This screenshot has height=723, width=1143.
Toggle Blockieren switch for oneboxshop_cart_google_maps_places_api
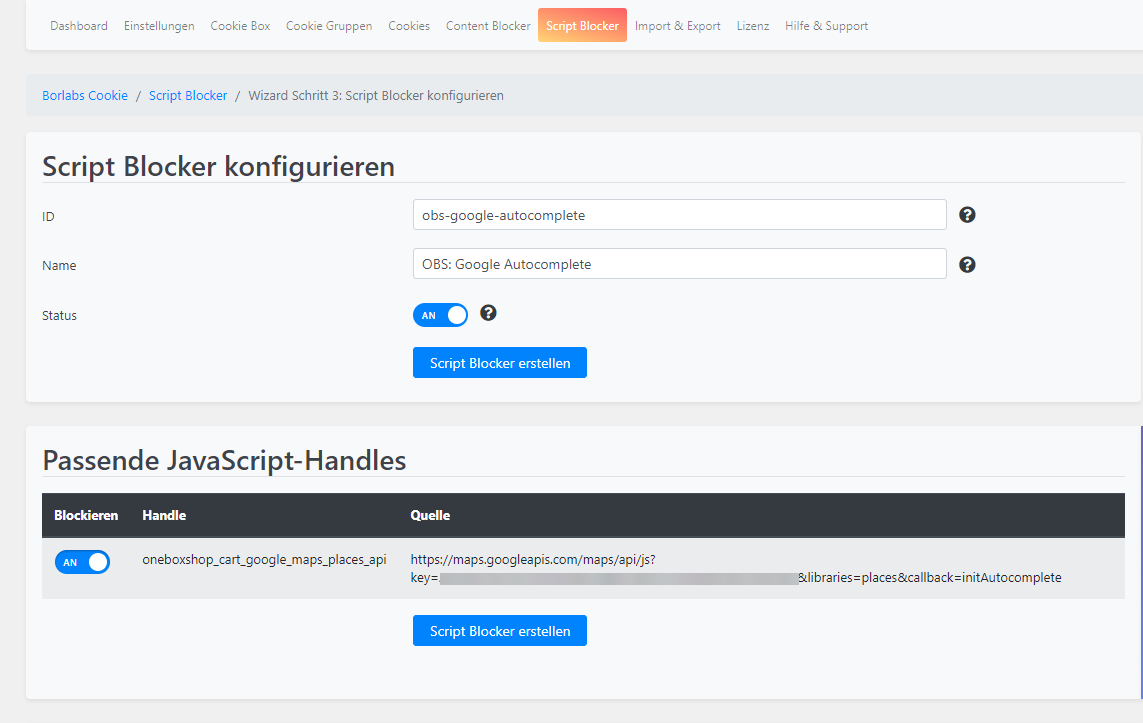point(82,562)
